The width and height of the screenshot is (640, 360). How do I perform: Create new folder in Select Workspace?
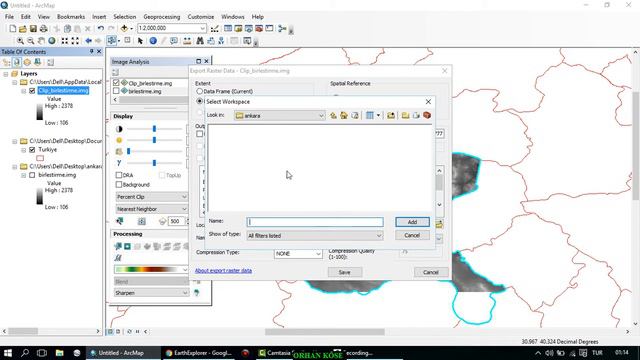405,116
